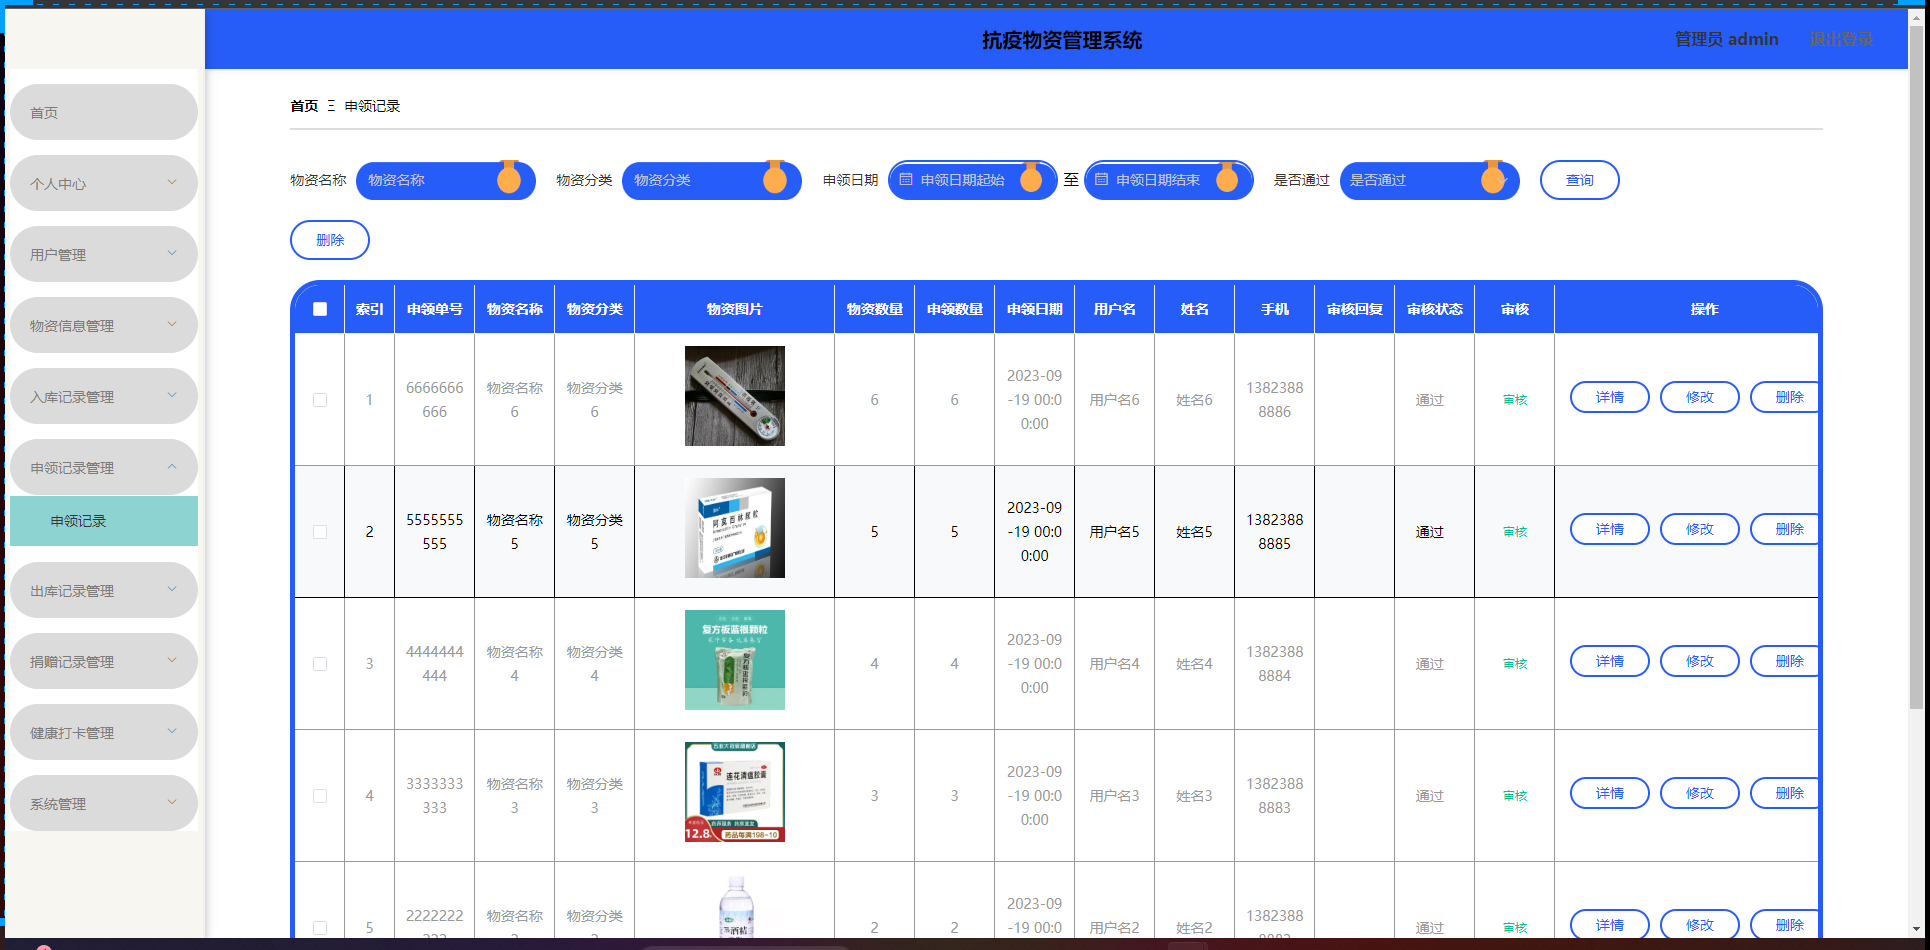
Task: Click 退出登录 in the header
Action: [x=1841, y=39]
